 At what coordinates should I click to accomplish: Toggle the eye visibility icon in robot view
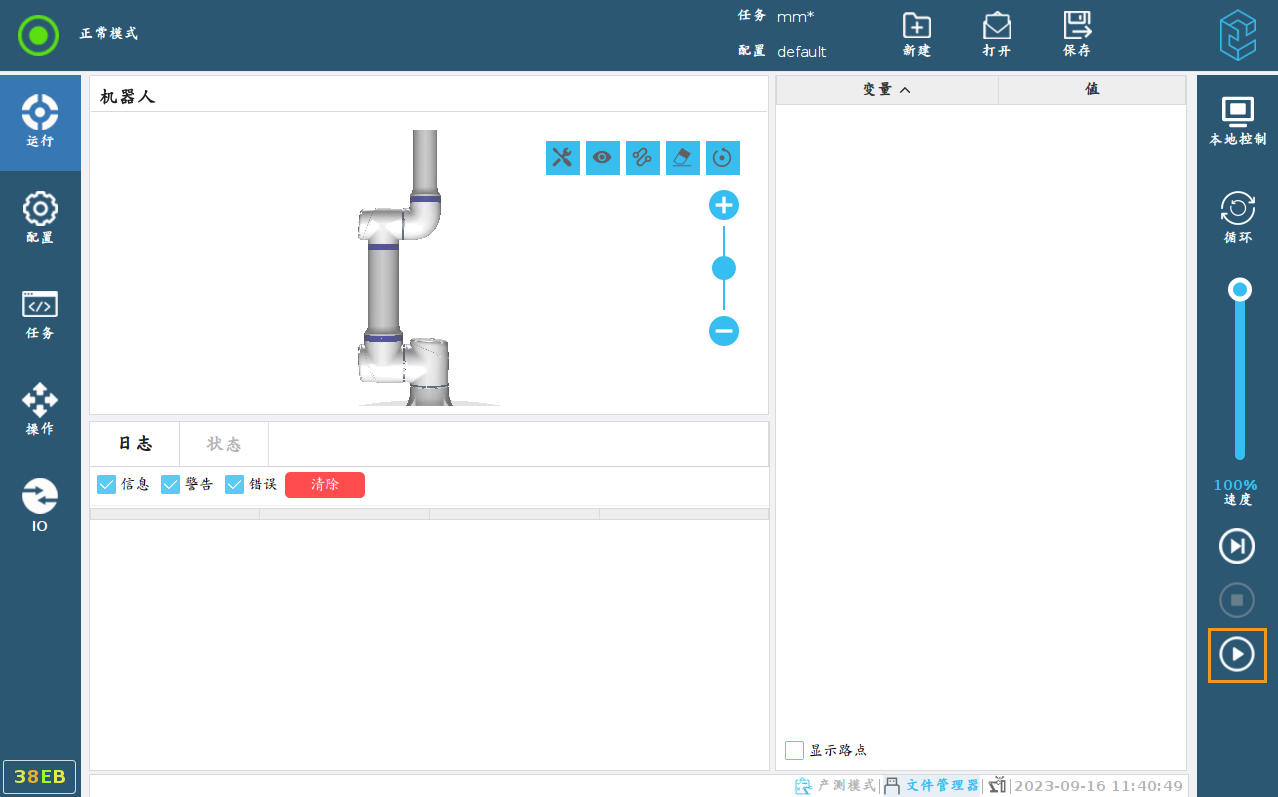(x=602, y=157)
